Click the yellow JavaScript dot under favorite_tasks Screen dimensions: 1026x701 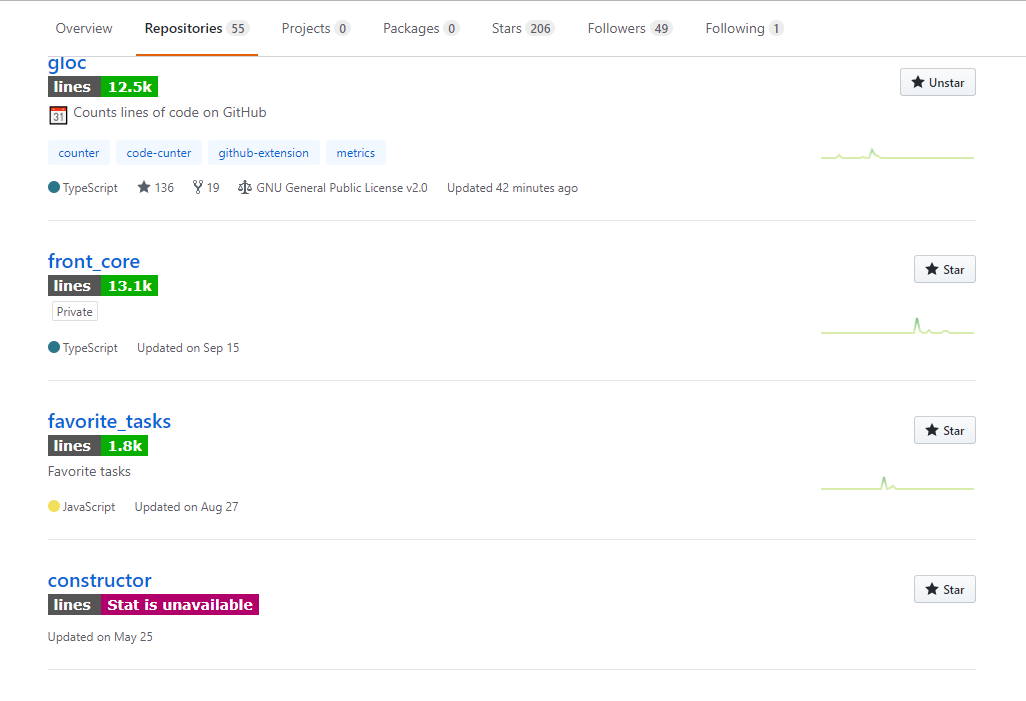[x=53, y=506]
